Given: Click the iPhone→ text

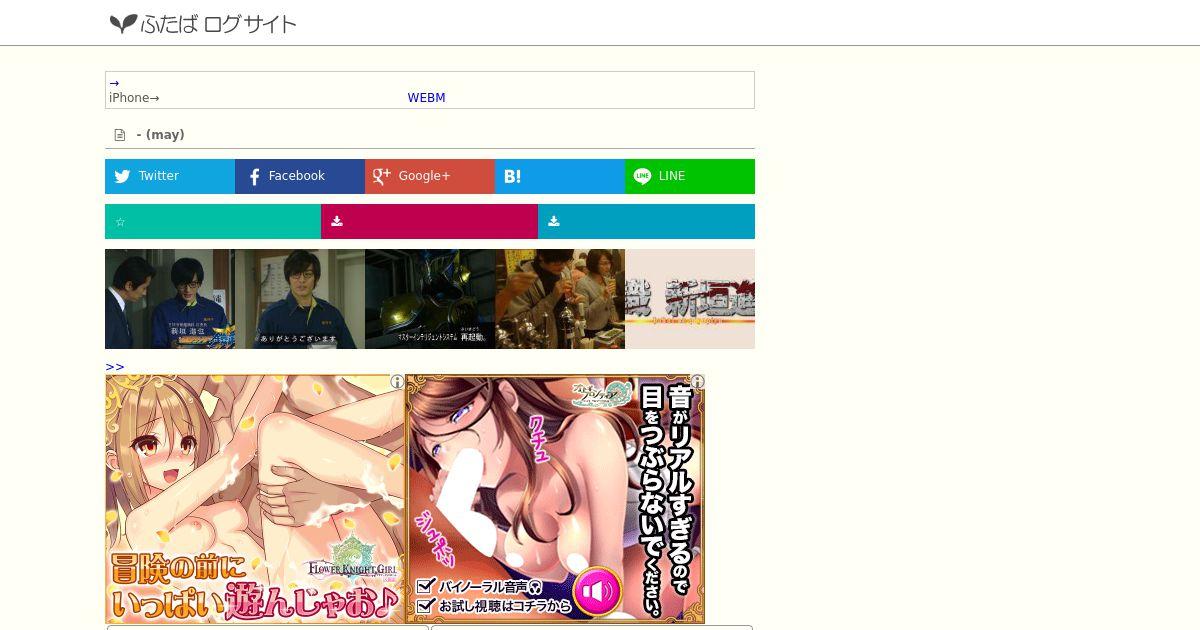Looking at the screenshot, I should click(x=134, y=98).
